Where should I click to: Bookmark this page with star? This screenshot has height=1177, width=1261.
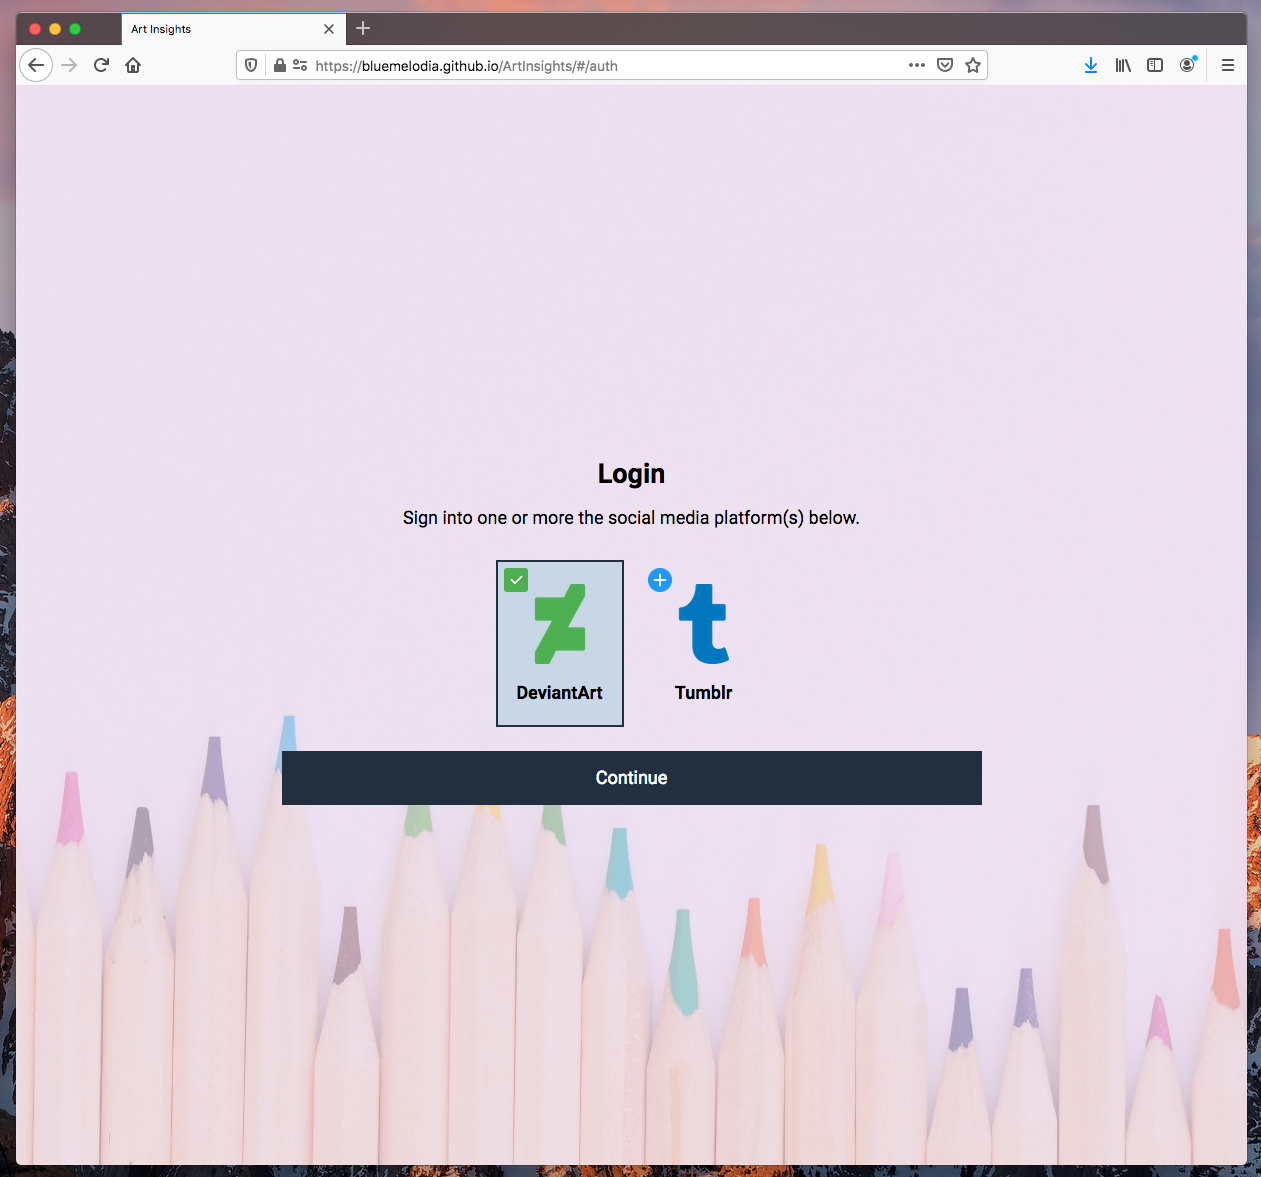973,65
